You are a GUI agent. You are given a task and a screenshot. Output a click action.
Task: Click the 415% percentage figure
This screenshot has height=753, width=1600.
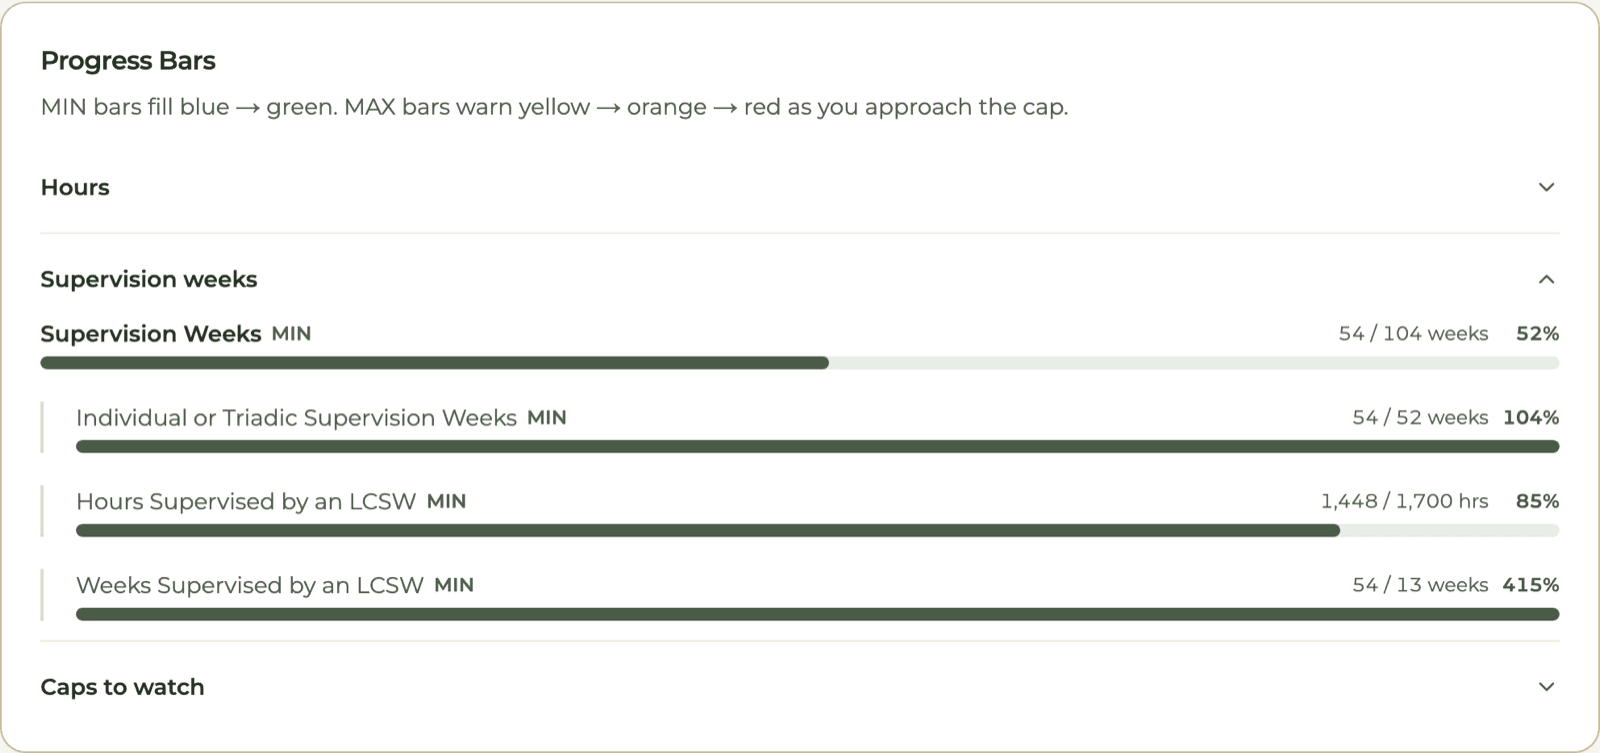tap(1531, 586)
